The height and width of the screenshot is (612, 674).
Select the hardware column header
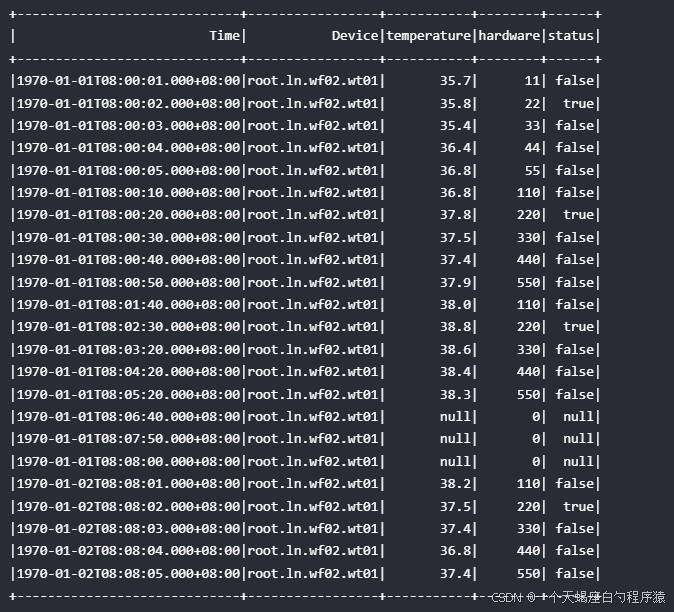tap(509, 36)
